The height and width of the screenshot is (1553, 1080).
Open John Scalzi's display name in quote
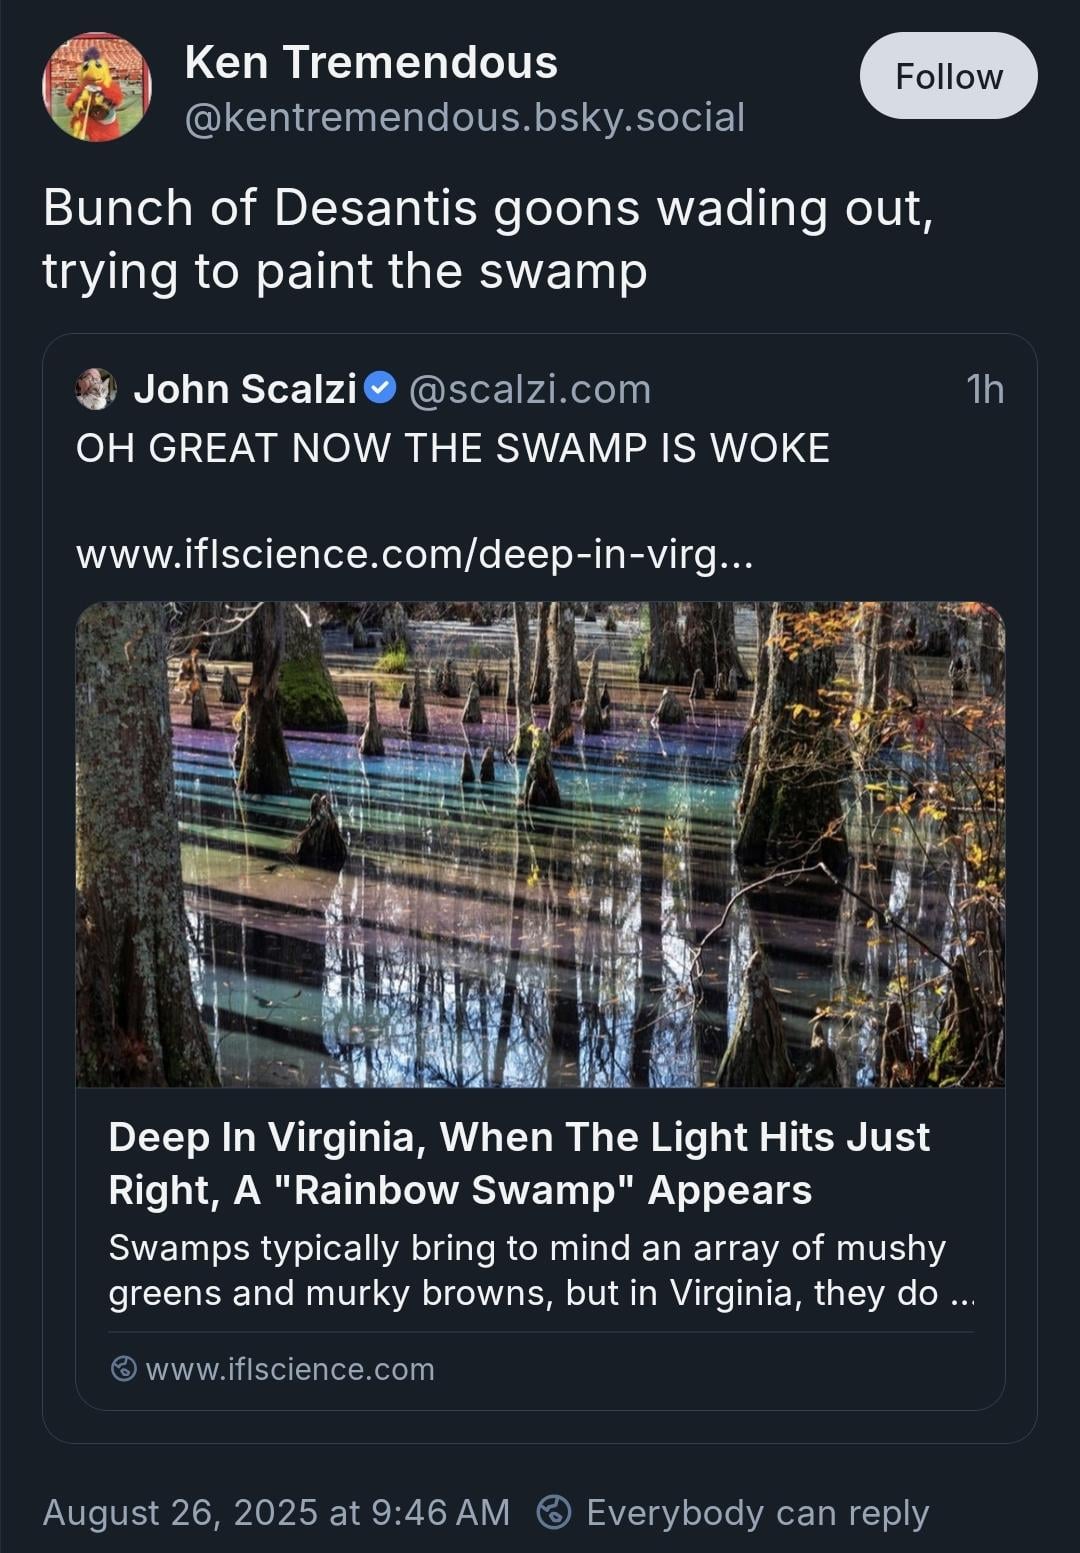pos(245,389)
